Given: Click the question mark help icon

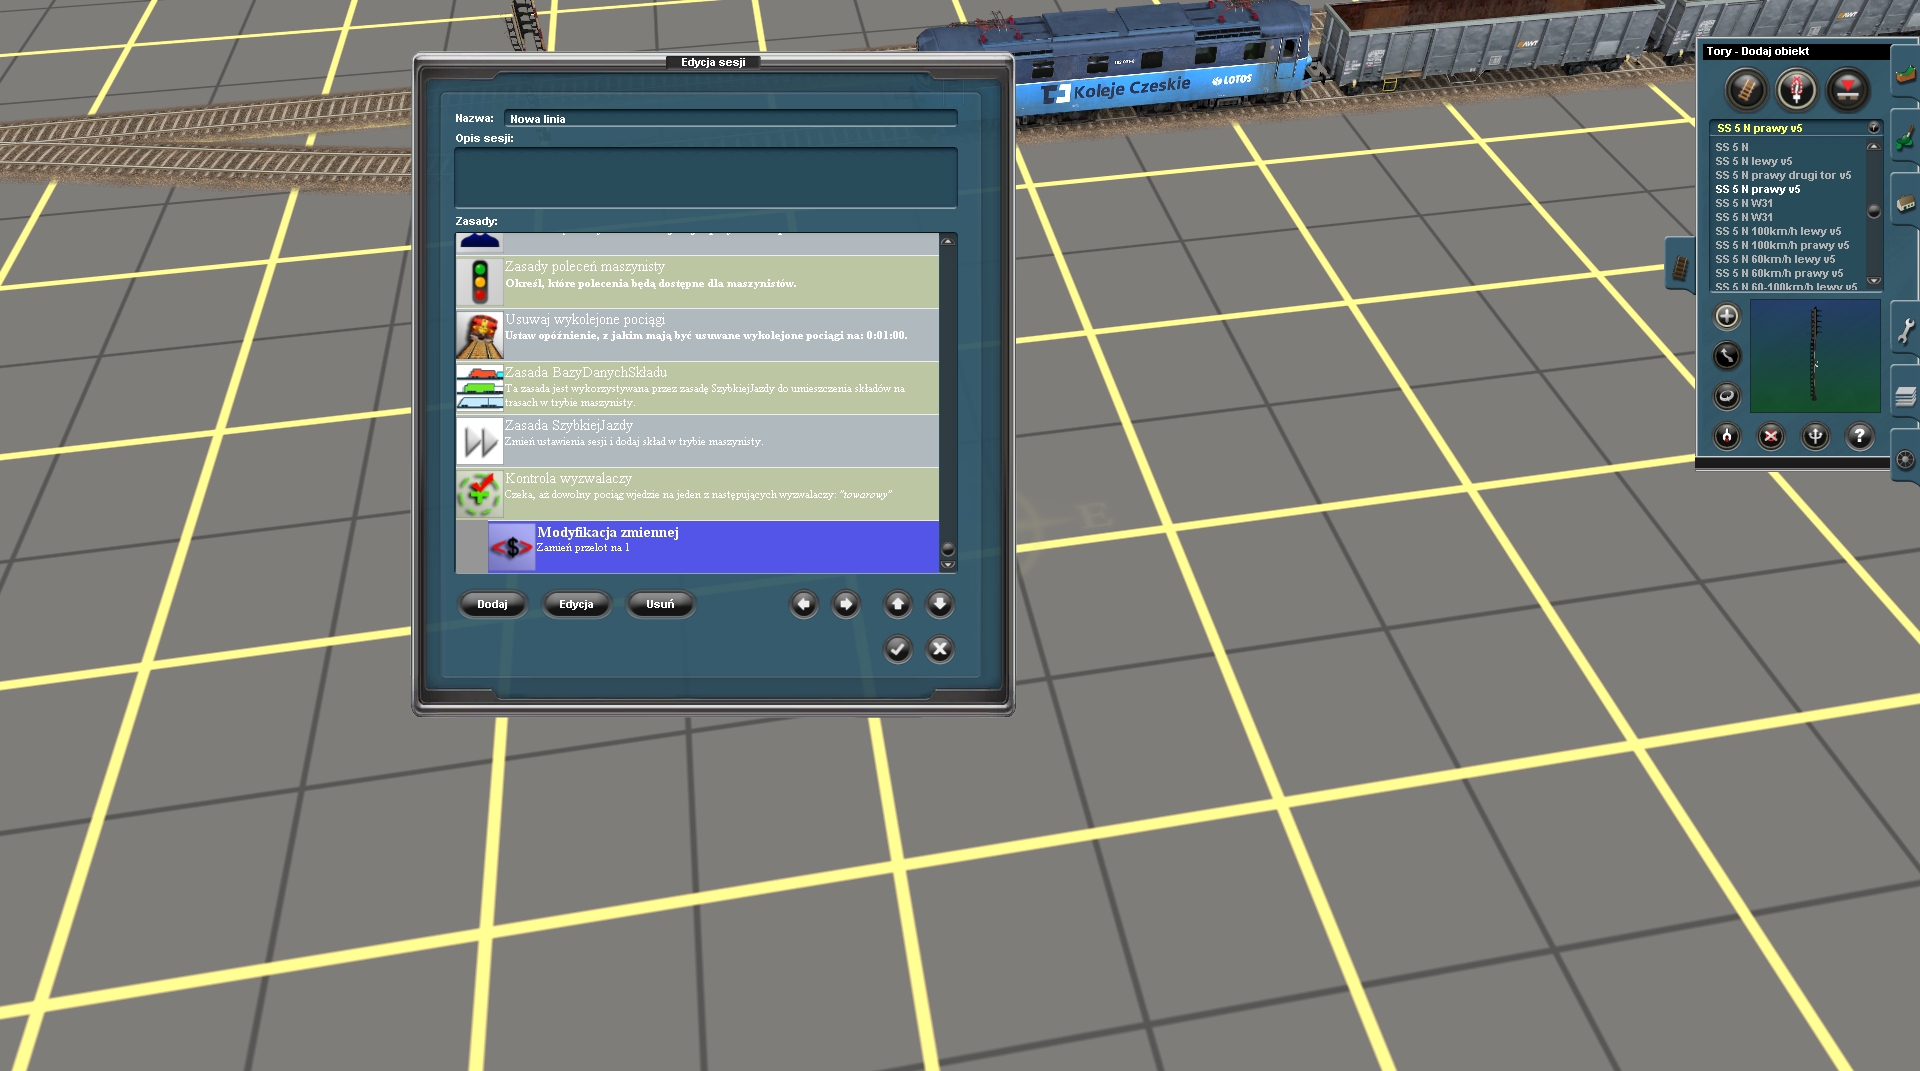Looking at the screenshot, I should [x=1859, y=436].
